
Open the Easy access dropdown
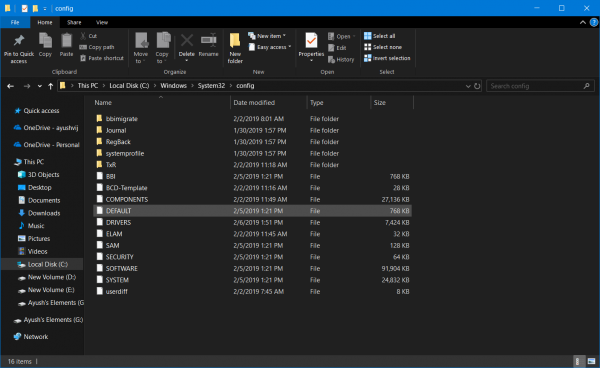pyautogui.click(x=270, y=47)
